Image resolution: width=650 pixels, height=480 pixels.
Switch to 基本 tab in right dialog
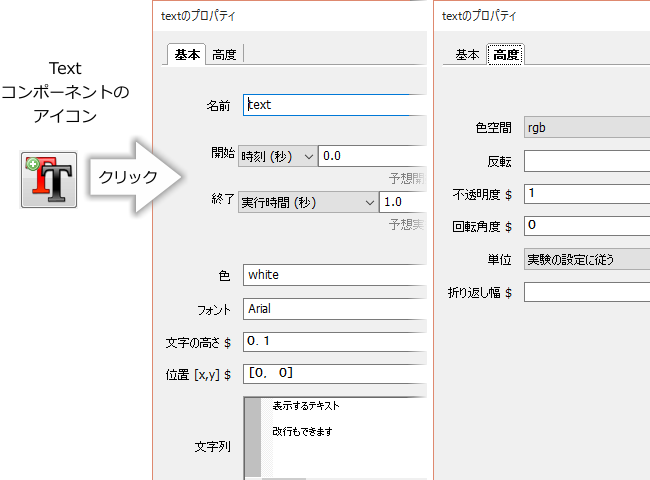click(467, 54)
